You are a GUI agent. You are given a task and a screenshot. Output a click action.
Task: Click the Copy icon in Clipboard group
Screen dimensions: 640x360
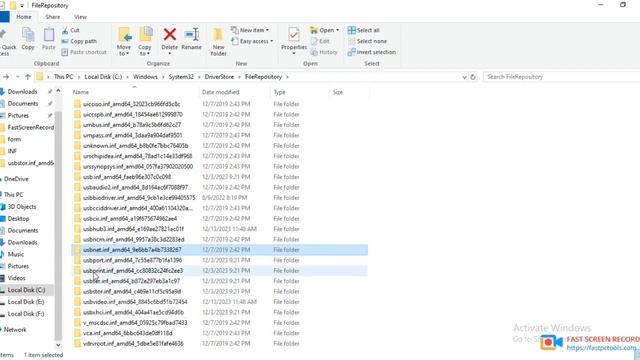click(x=28, y=39)
